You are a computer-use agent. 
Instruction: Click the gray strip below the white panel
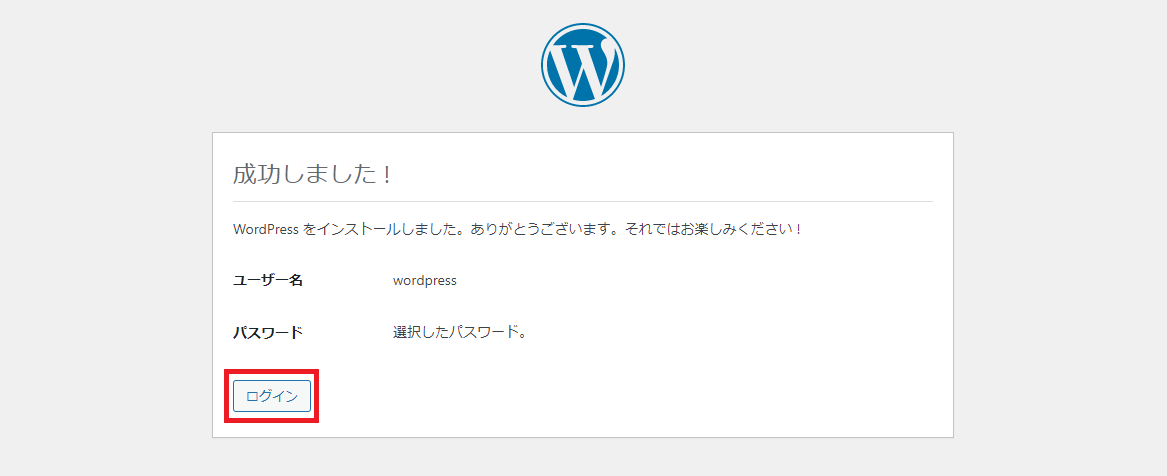click(582, 458)
